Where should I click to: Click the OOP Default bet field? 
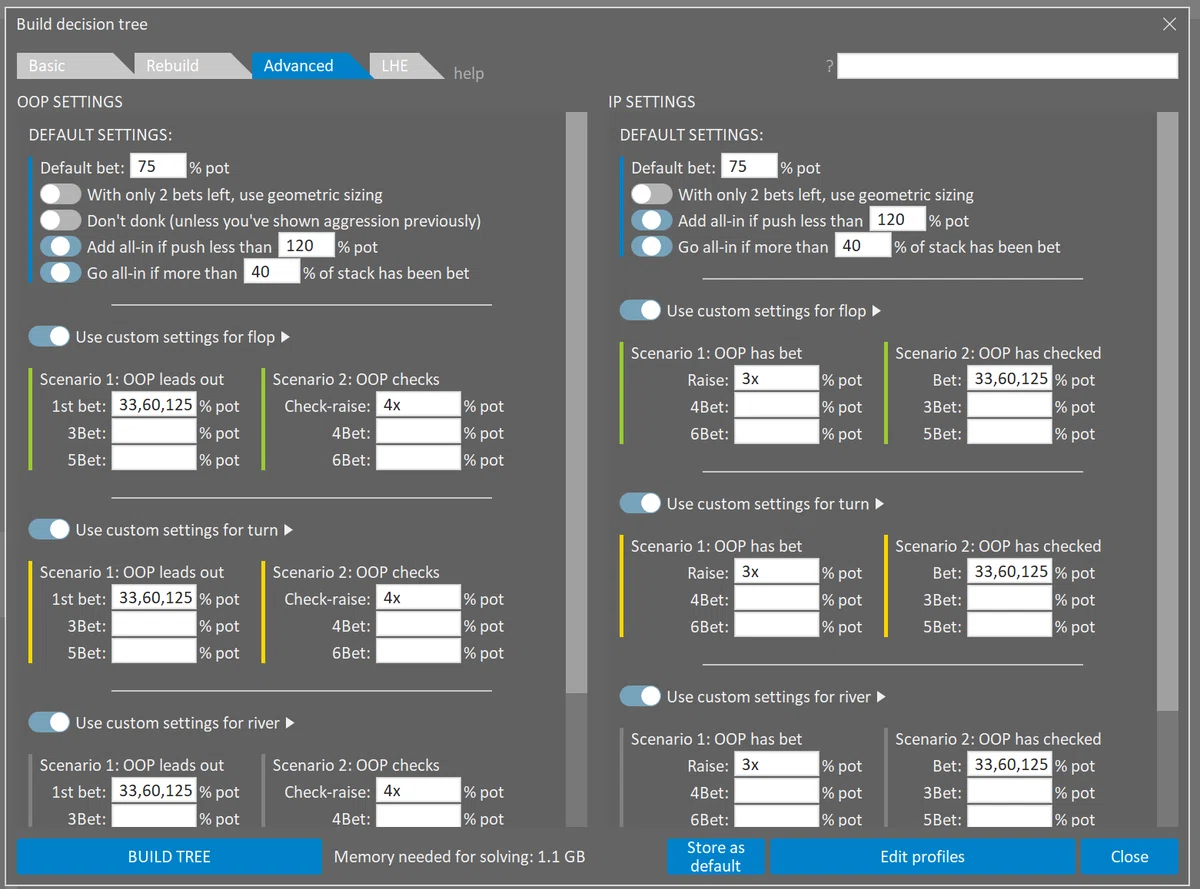click(x=158, y=167)
